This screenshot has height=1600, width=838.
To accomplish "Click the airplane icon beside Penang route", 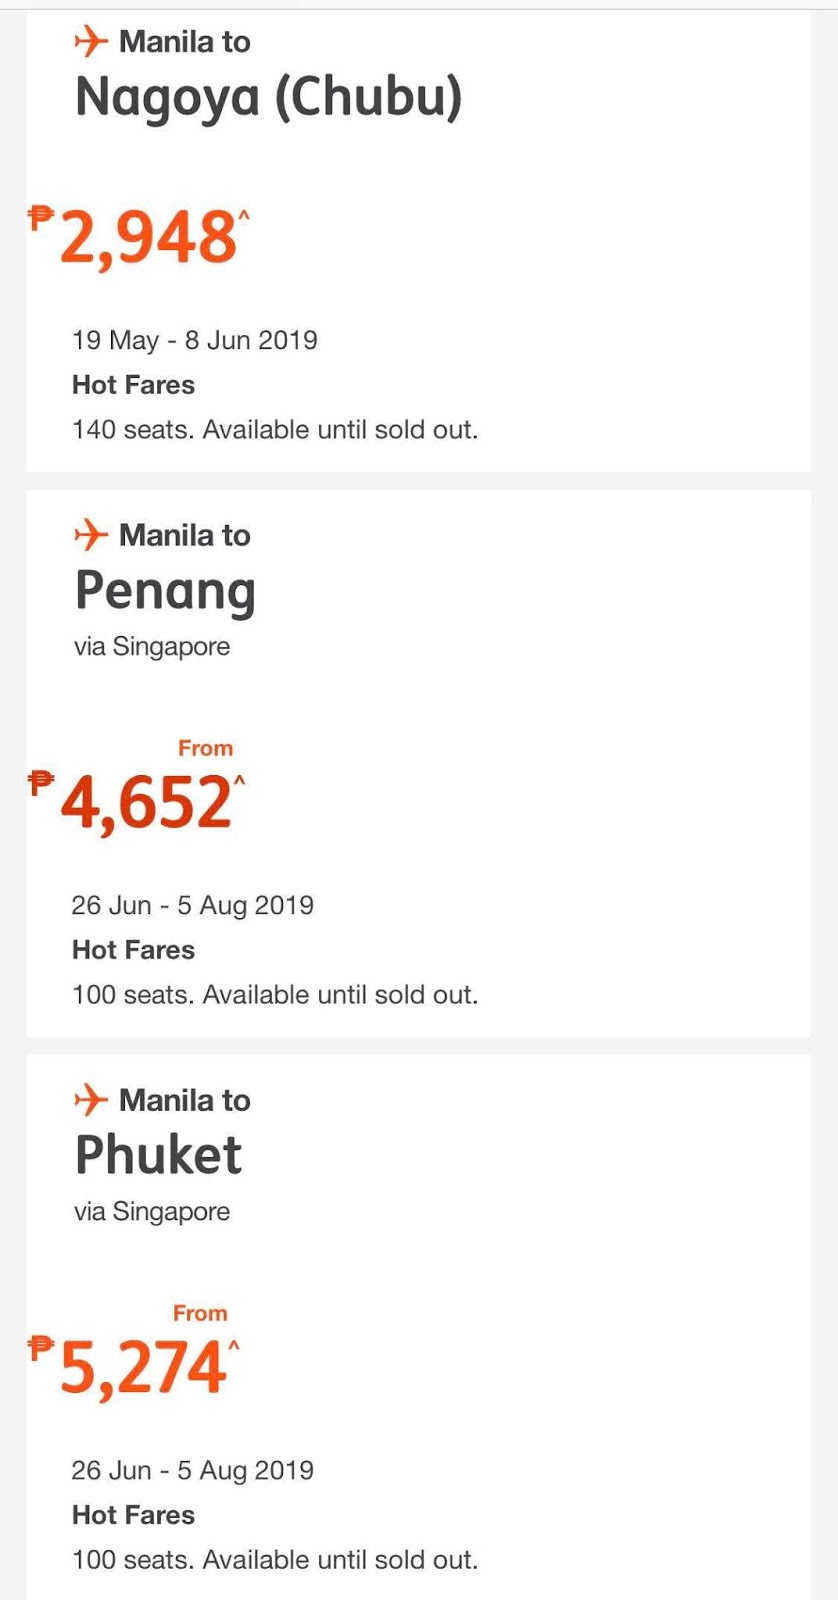I will (x=90, y=535).
